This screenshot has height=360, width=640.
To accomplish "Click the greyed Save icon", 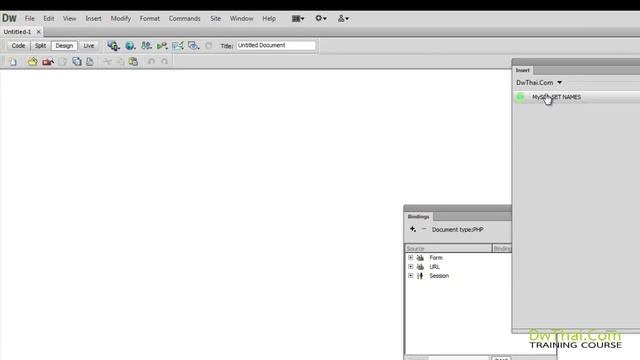I will tap(62, 62).
